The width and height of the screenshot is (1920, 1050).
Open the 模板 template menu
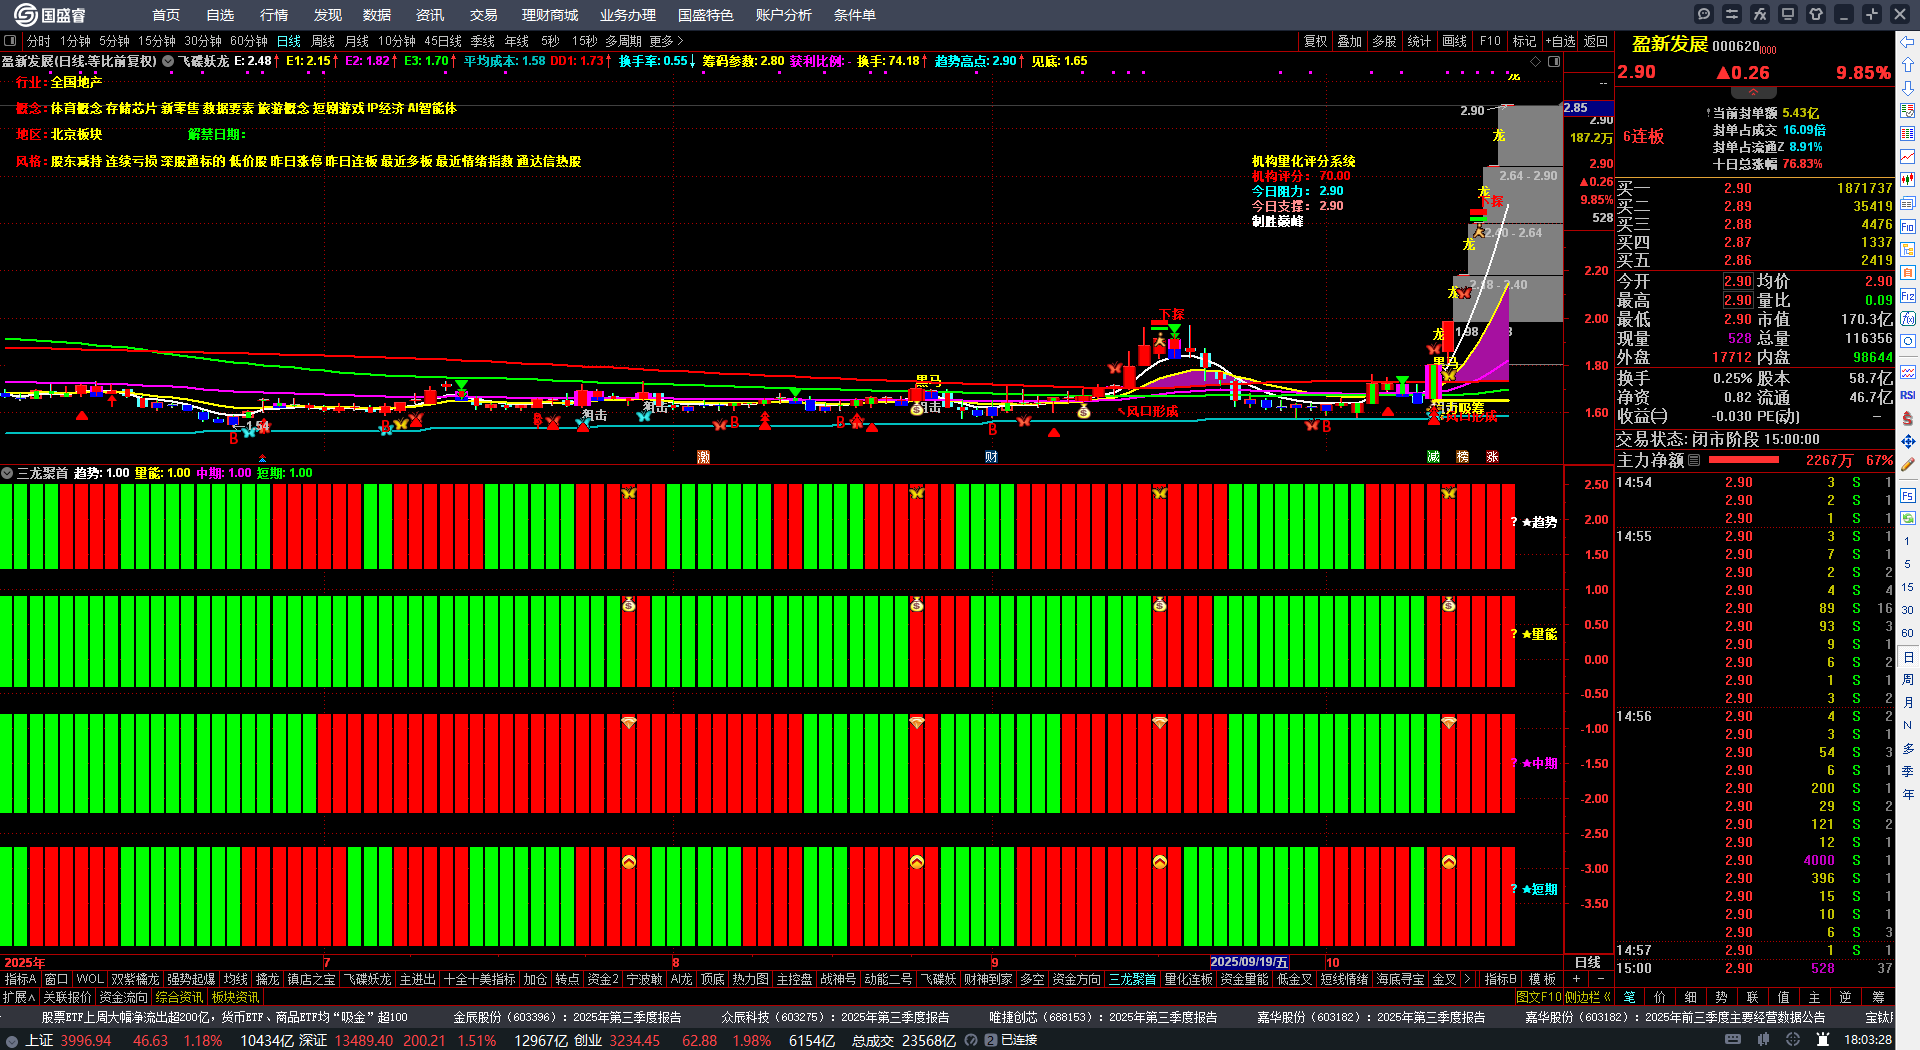(x=1543, y=979)
